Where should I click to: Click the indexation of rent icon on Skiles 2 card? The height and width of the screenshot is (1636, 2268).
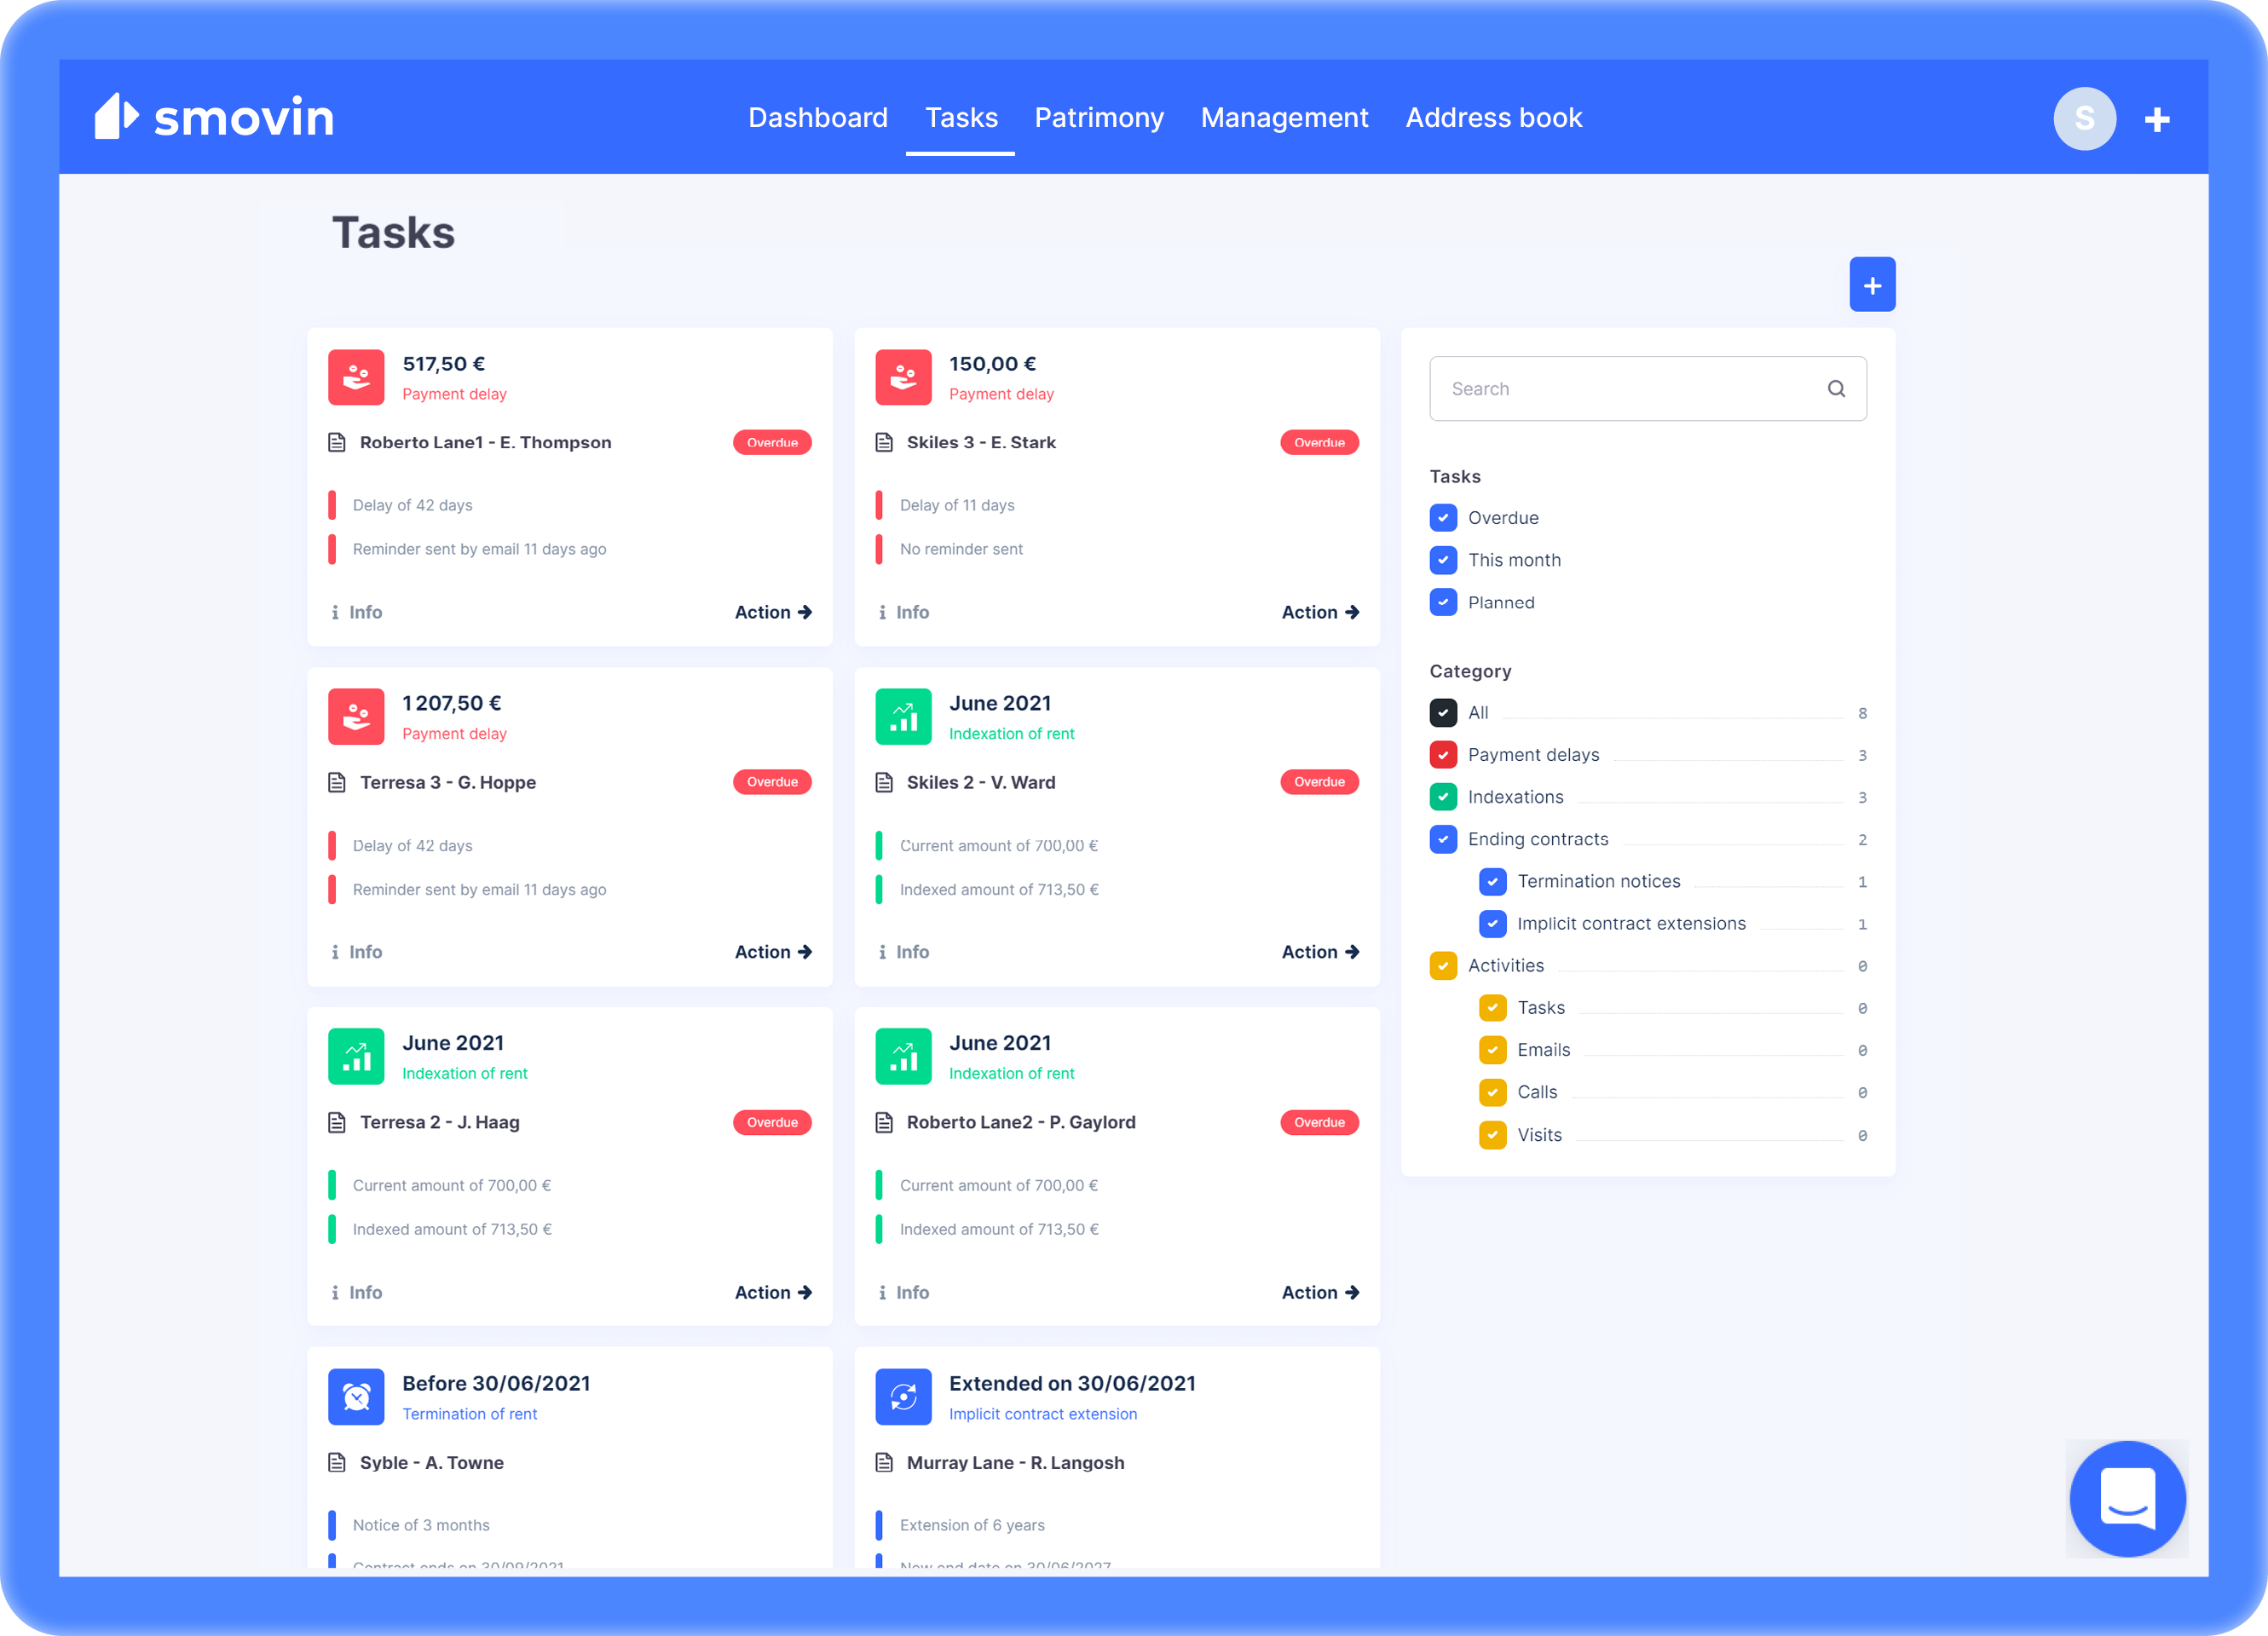click(903, 716)
